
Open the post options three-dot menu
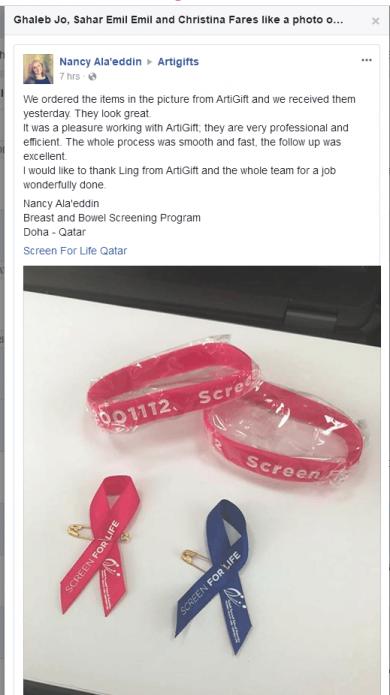click(367, 60)
